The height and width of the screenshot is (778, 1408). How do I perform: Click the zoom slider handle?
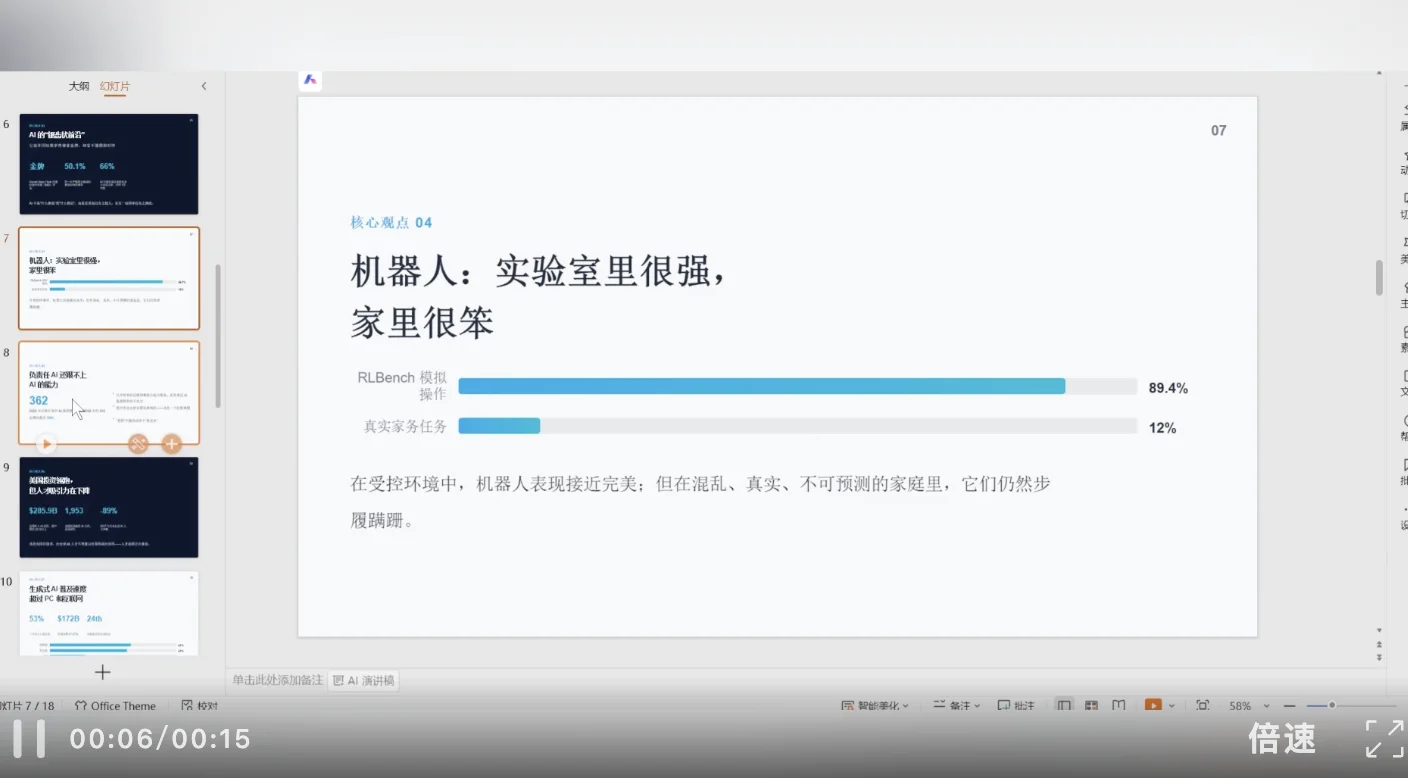[x=1332, y=706]
